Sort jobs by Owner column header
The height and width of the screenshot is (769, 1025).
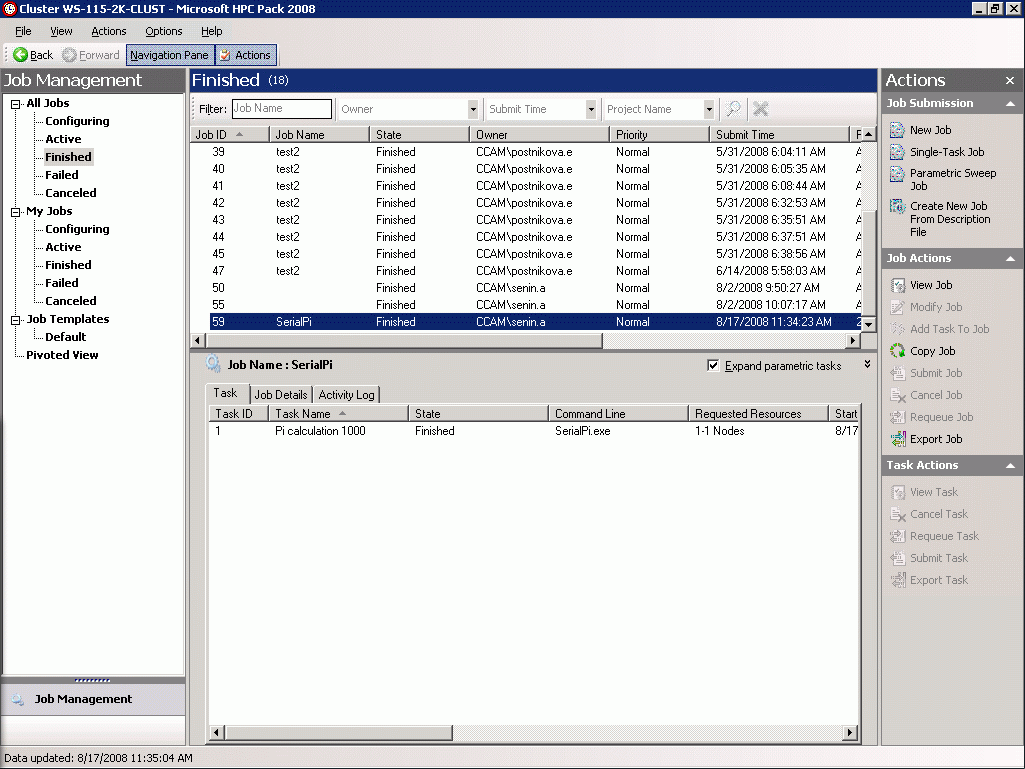(x=539, y=135)
